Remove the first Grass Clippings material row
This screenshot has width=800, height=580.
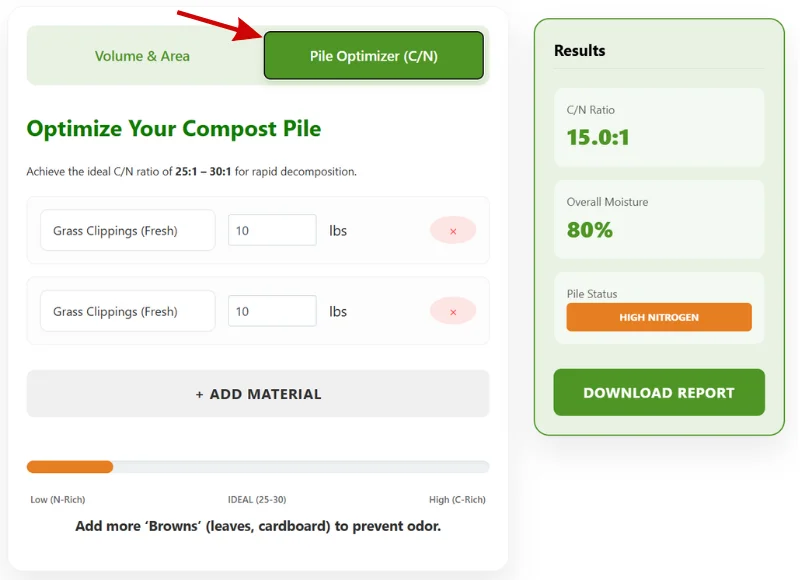coord(452,230)
